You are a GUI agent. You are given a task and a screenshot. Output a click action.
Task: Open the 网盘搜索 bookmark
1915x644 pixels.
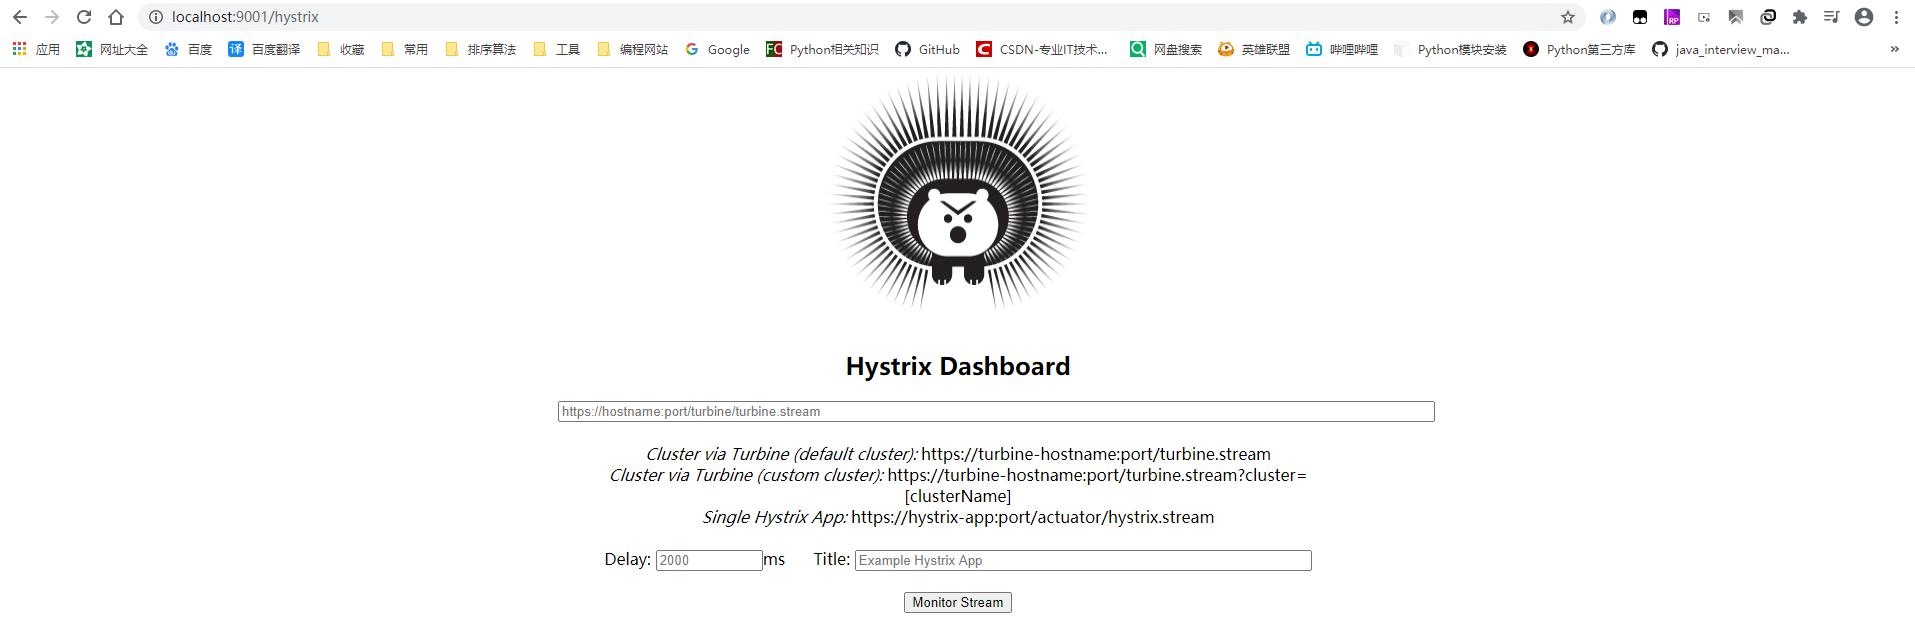pos(1166,49)
